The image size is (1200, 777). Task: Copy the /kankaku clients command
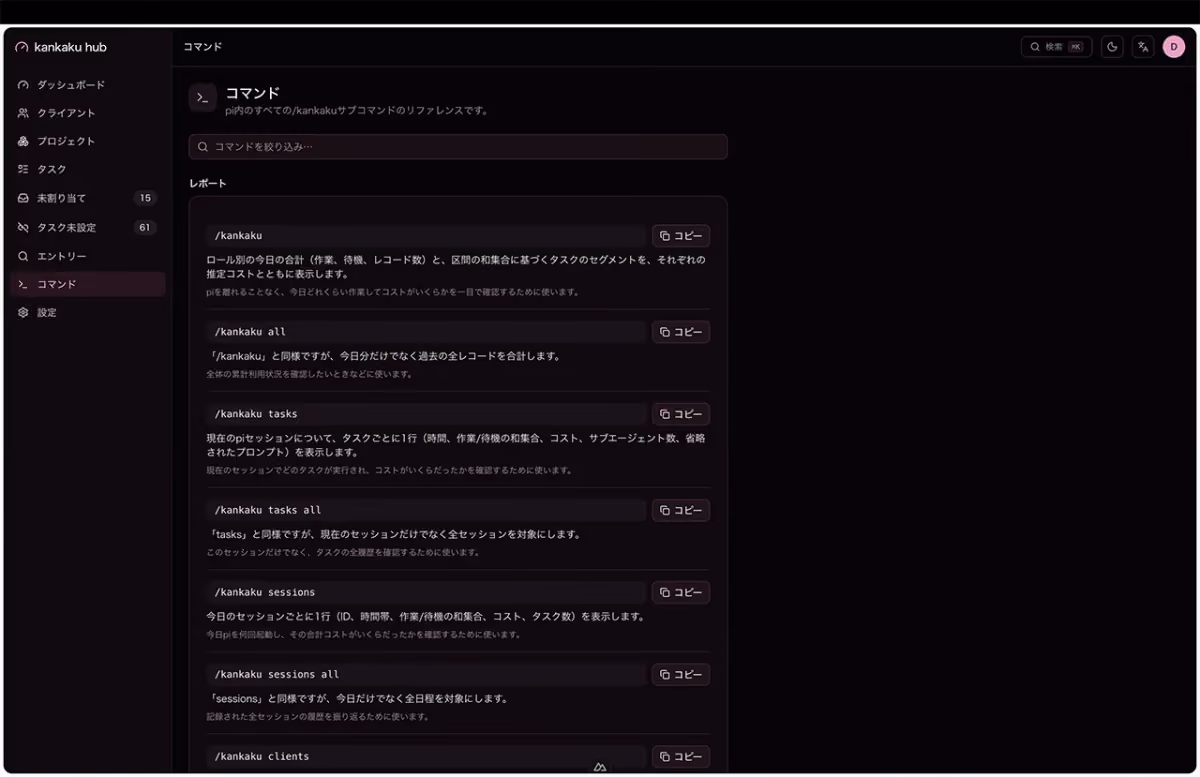[681, 757]
